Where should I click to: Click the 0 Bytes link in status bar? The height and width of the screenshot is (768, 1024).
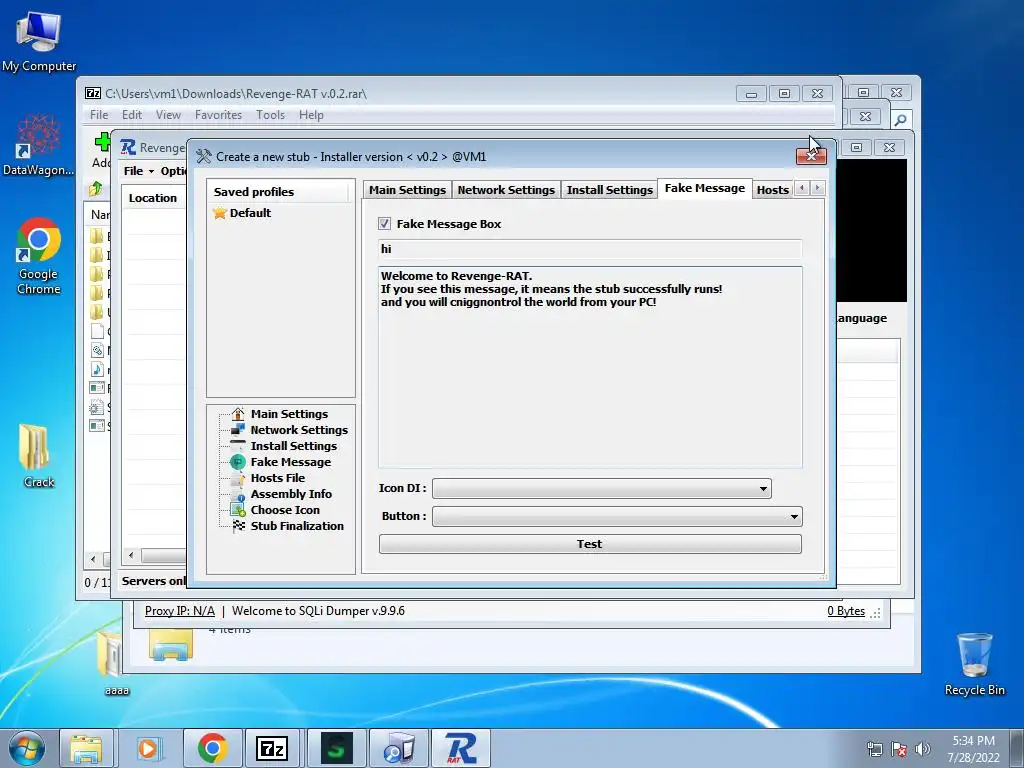(846, 611)
